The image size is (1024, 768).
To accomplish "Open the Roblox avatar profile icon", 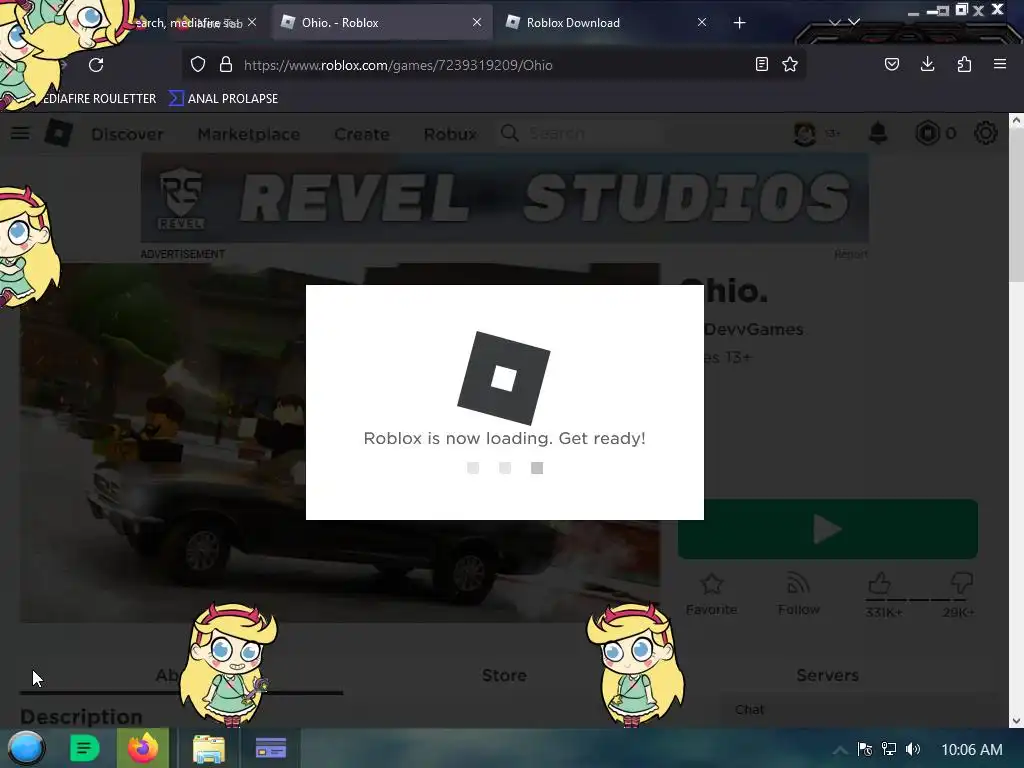I will pos(805,133).
